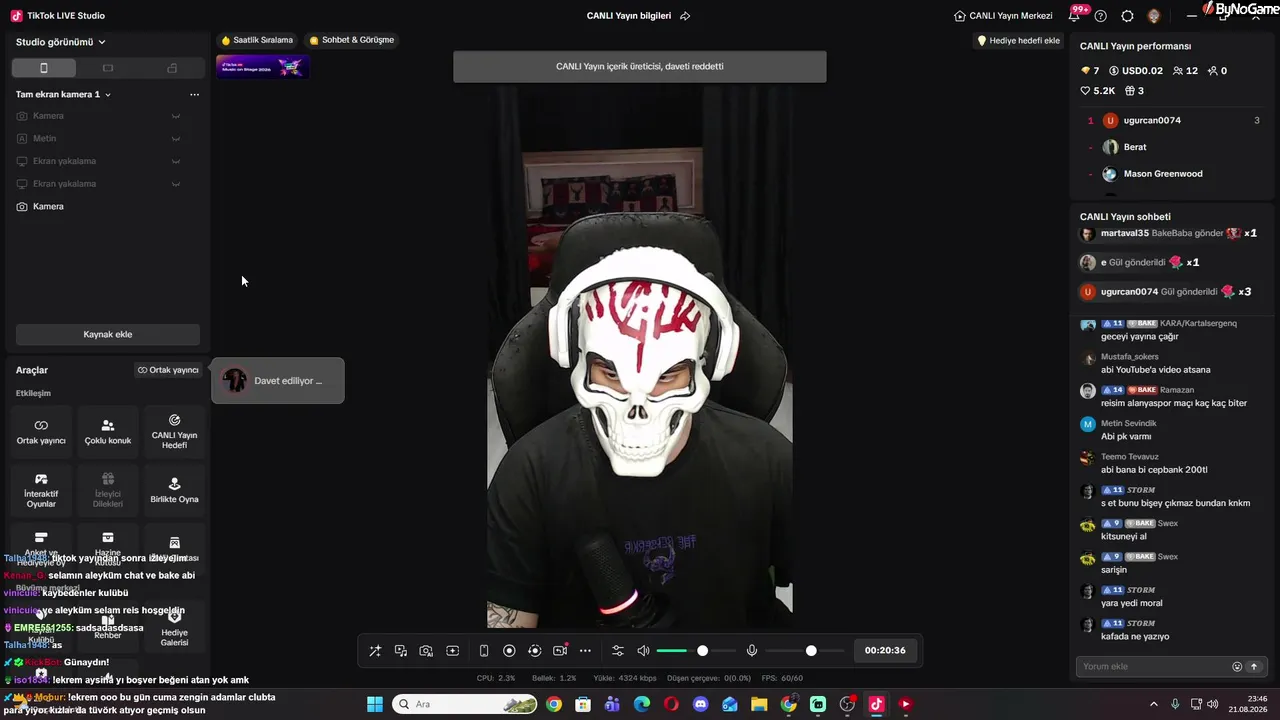Open the audio mixer settings icon

pyautogui.click(x=618, y=651)
